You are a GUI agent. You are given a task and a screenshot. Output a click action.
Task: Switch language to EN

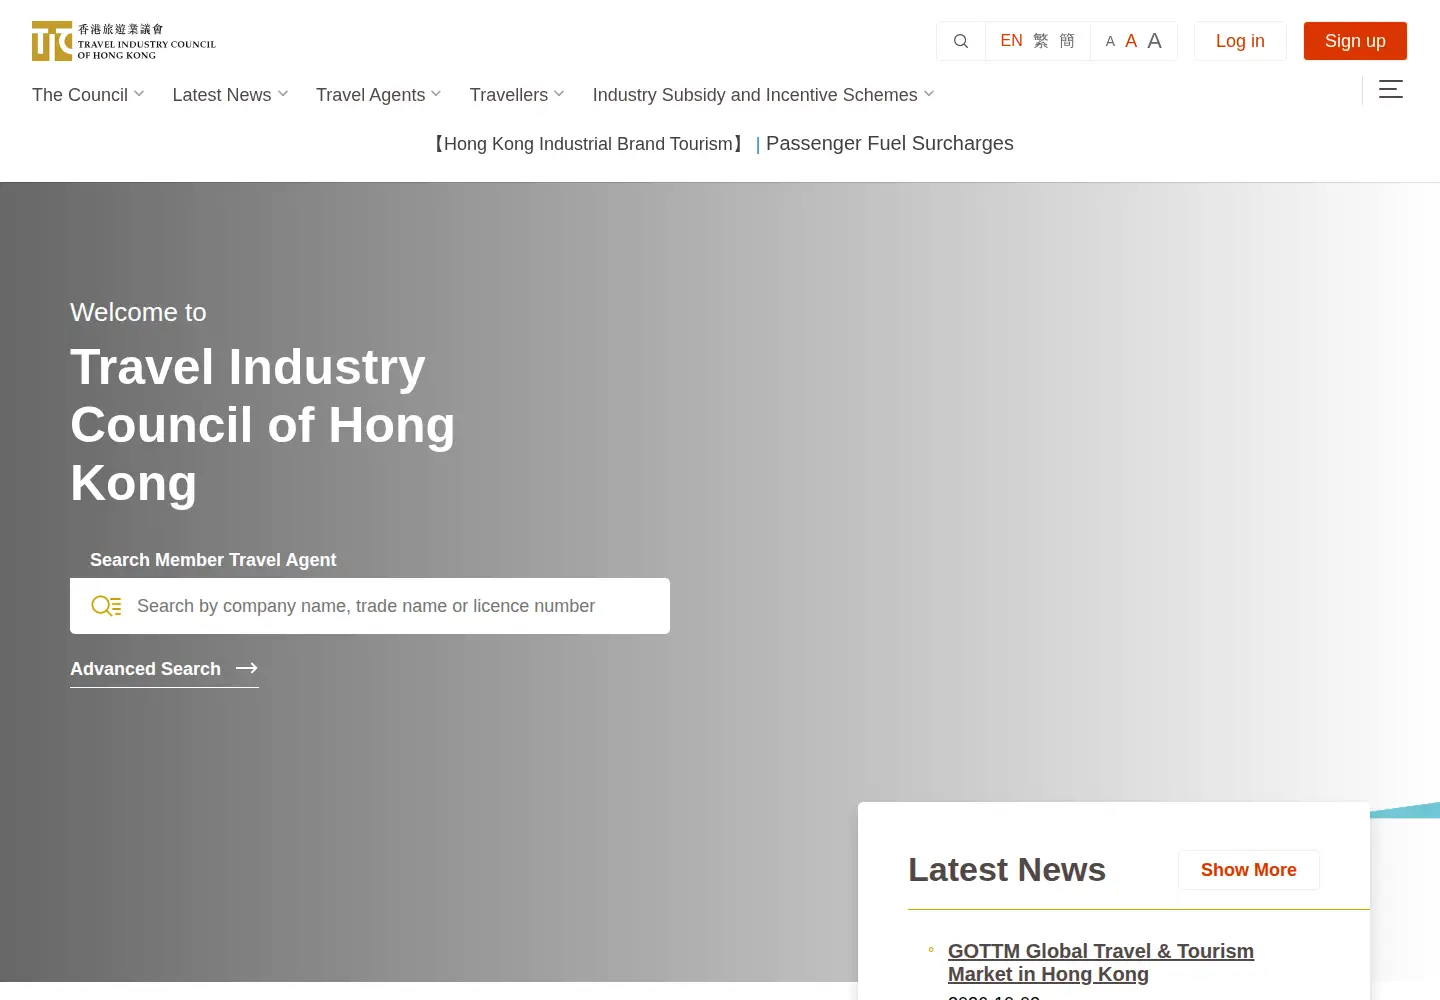[1011, 41]
